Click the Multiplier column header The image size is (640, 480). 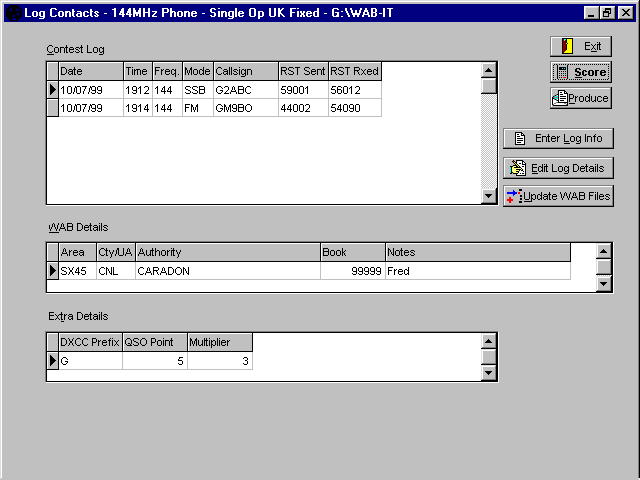pyautogui.click(x=220, y=342)
